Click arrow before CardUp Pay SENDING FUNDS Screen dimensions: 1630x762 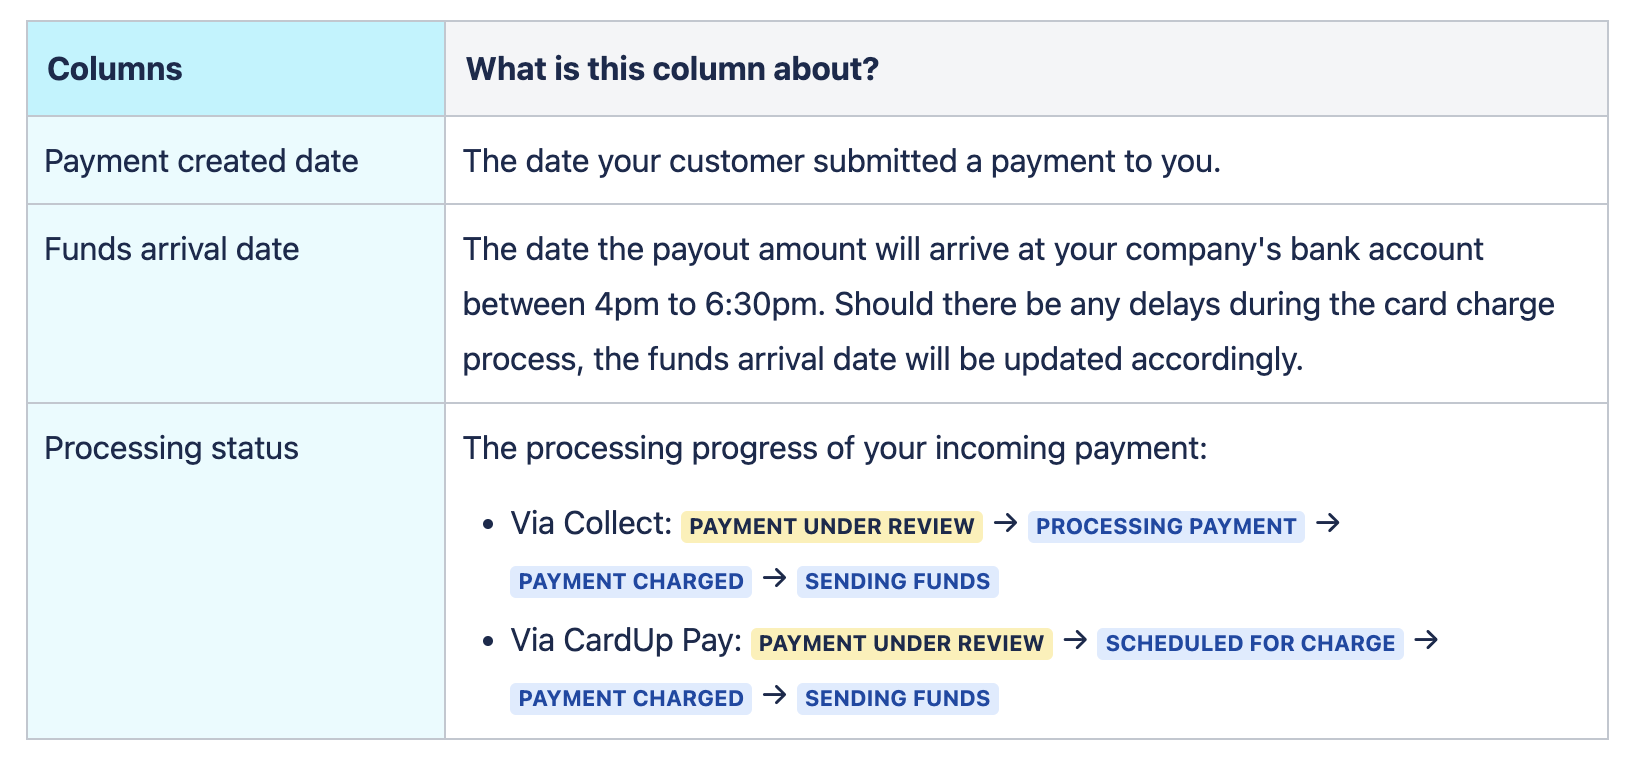pyautogui.click(x=775, y=695)
